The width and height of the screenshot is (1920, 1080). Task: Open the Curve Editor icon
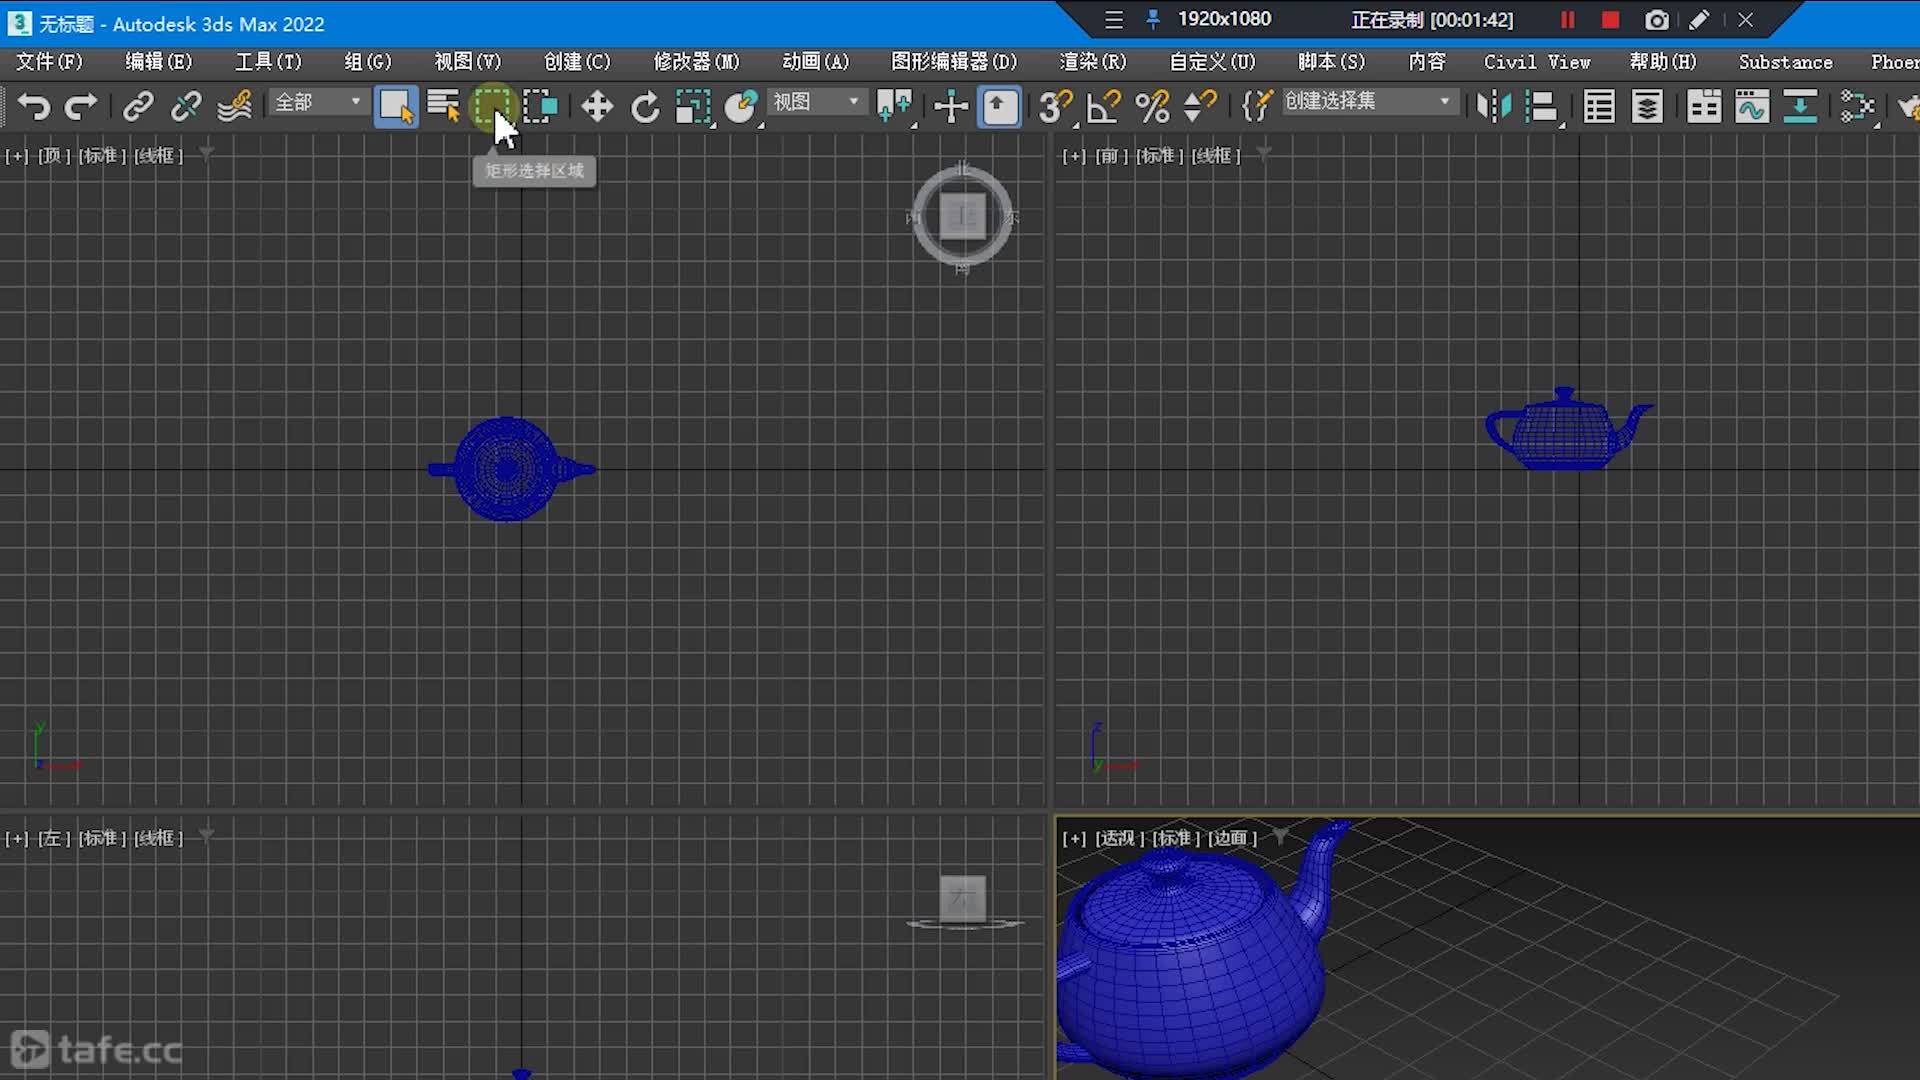click(1752, 106)
